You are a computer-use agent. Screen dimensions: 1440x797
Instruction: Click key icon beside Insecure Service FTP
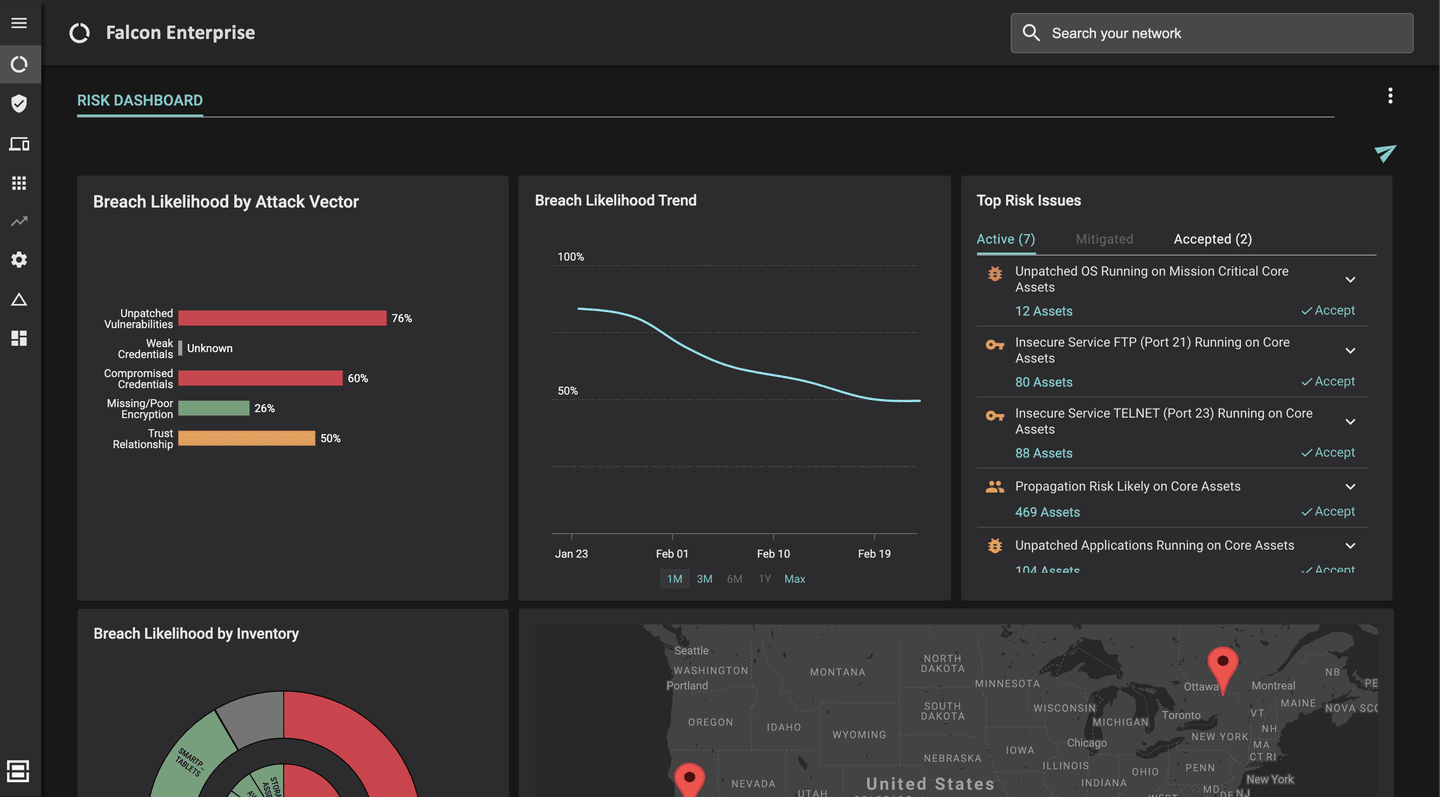pyautogui.click(x=994, y=345)
